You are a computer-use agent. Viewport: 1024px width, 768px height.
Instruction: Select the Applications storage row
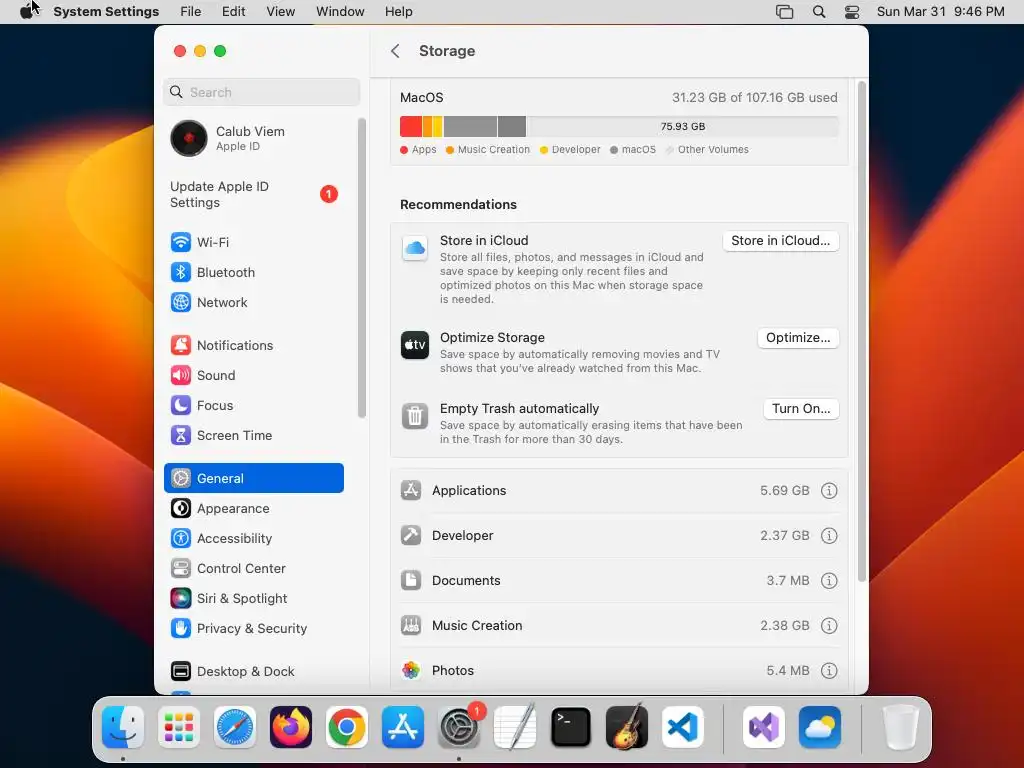click(x=618, y=490)
